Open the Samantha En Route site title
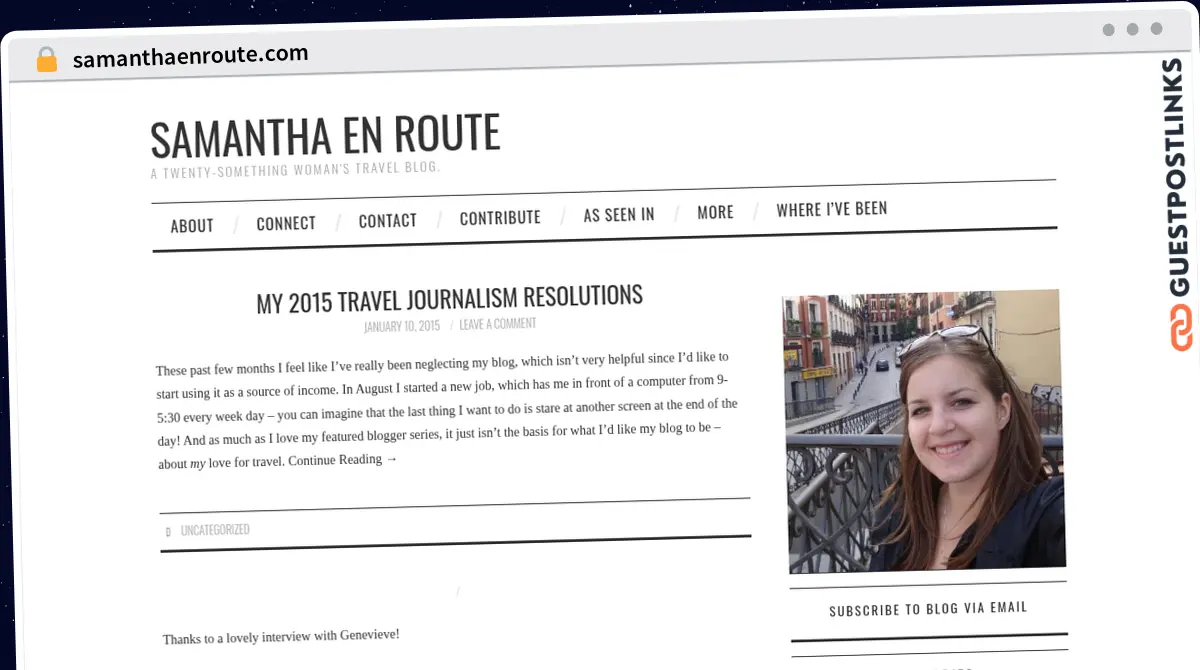 point(325,136)
